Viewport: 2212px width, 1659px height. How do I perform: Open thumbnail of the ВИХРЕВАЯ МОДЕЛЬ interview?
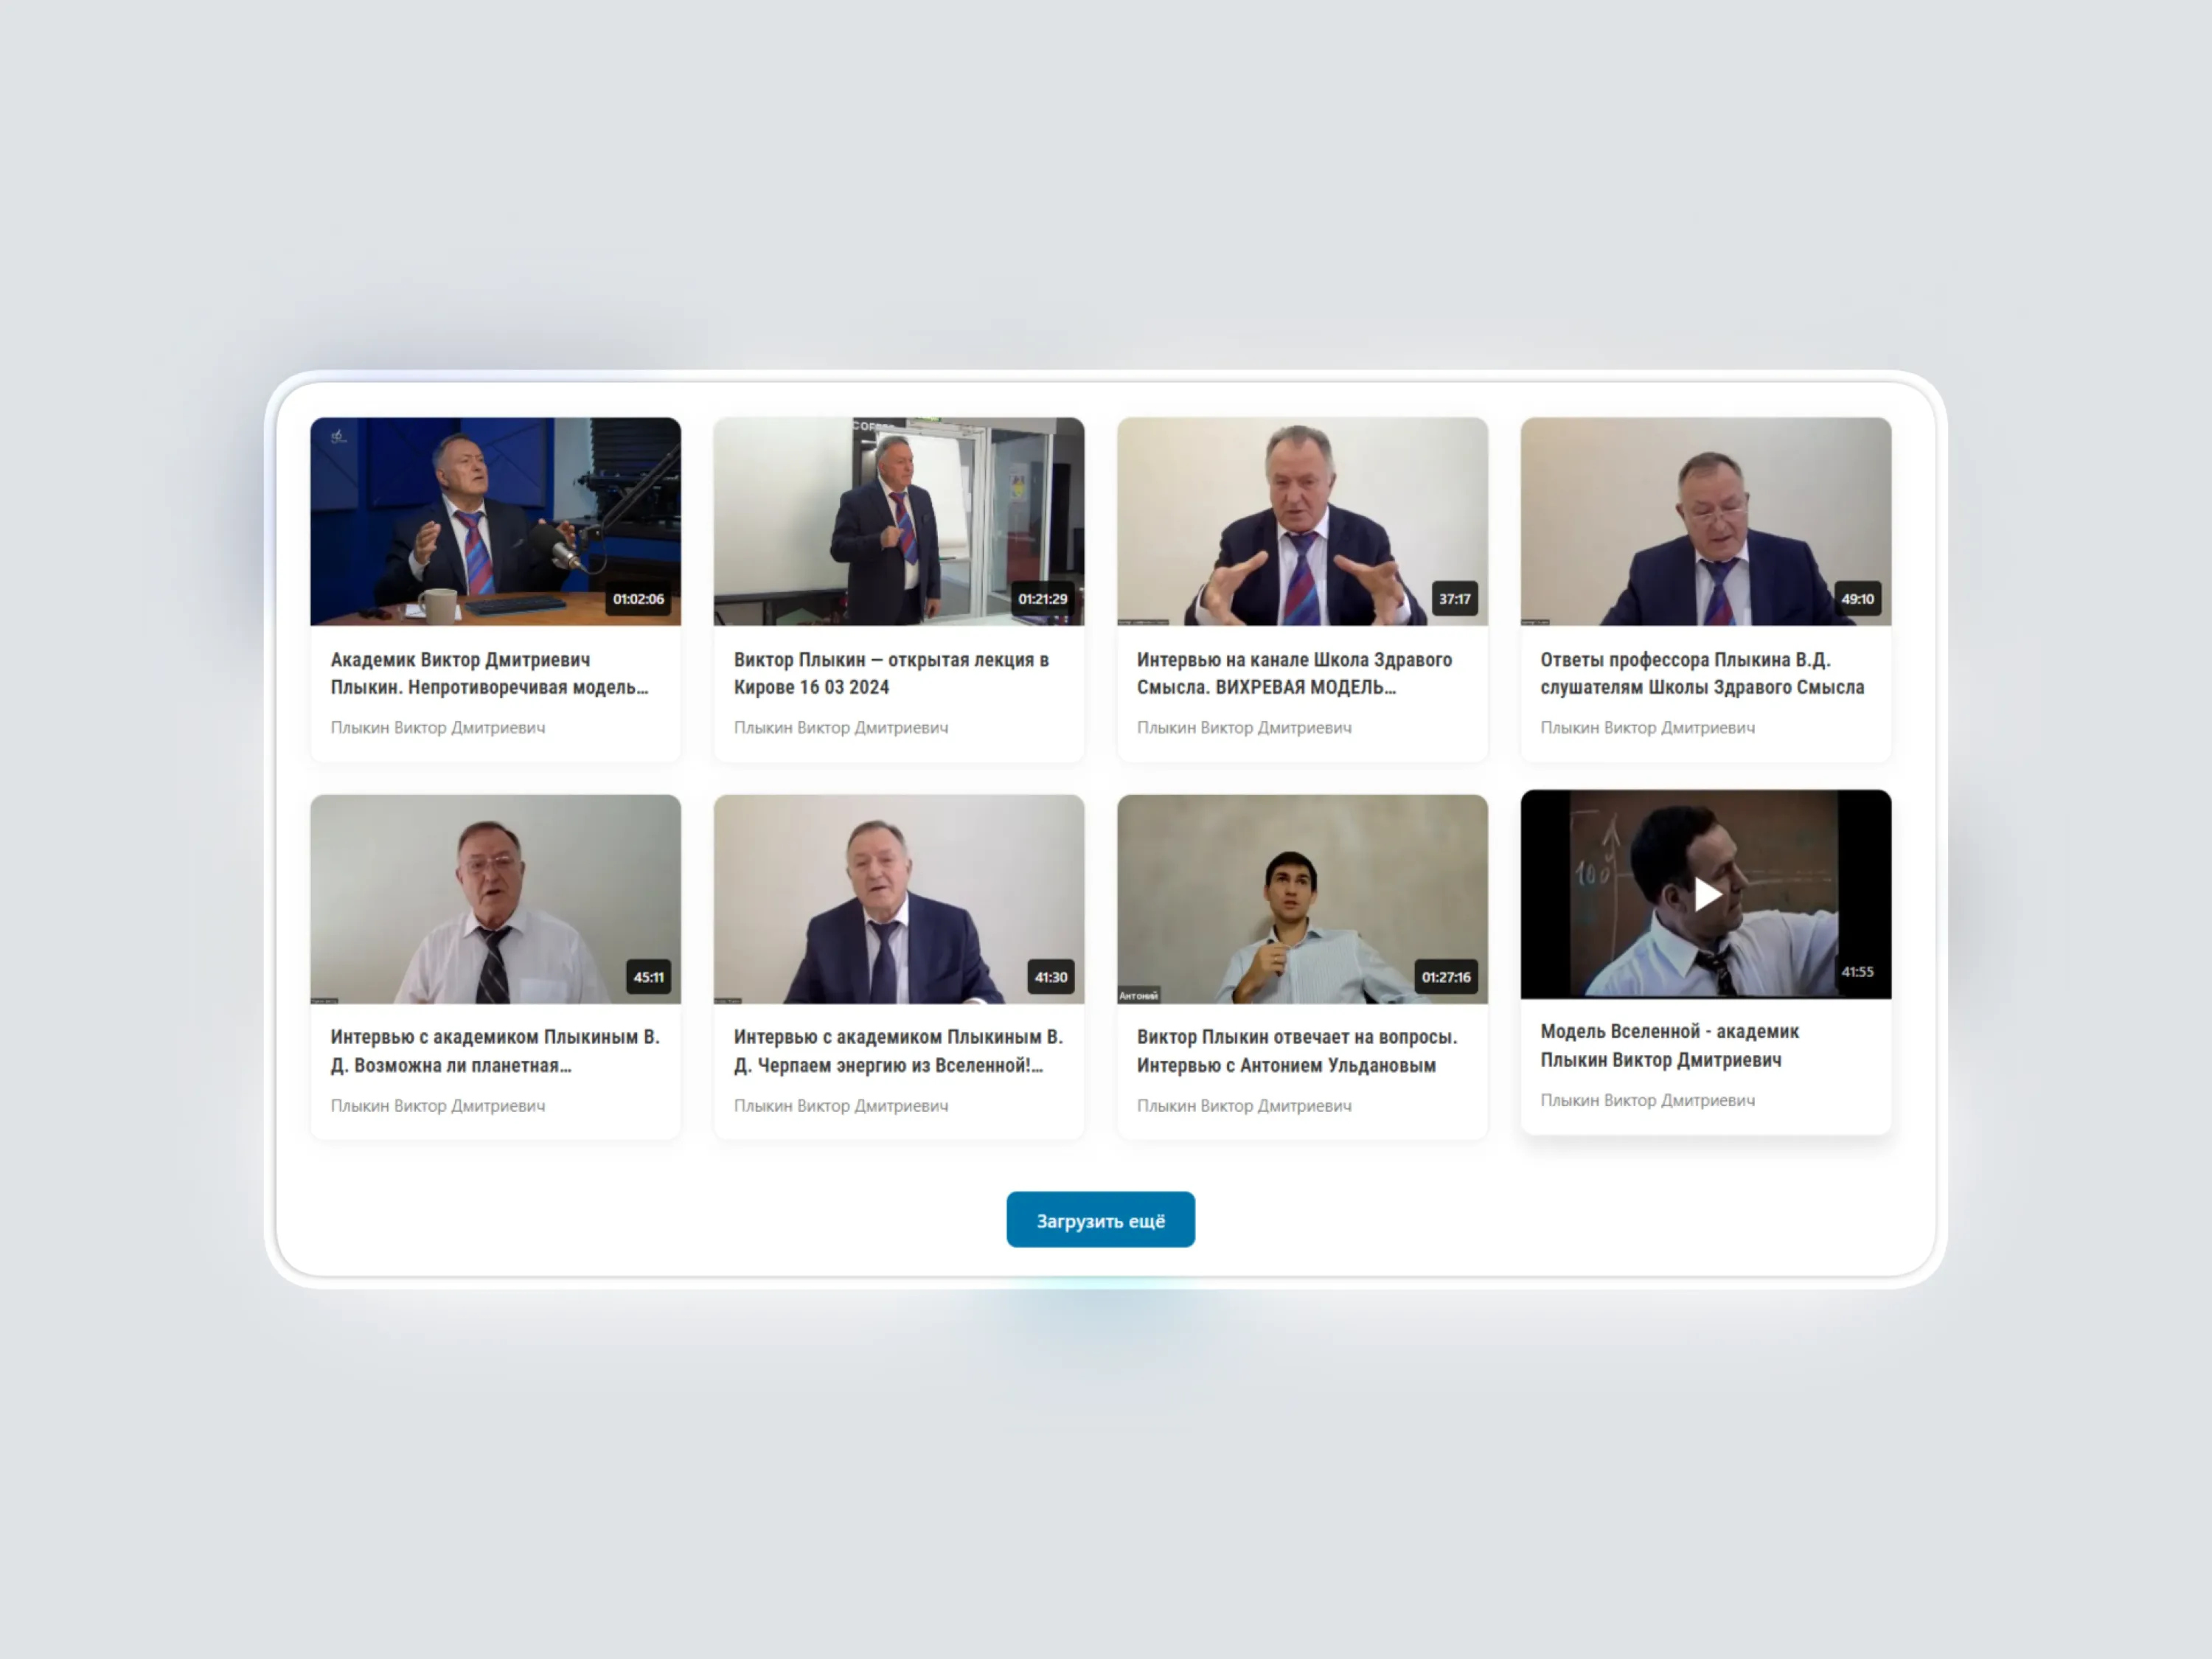(x=1302, y=521)
